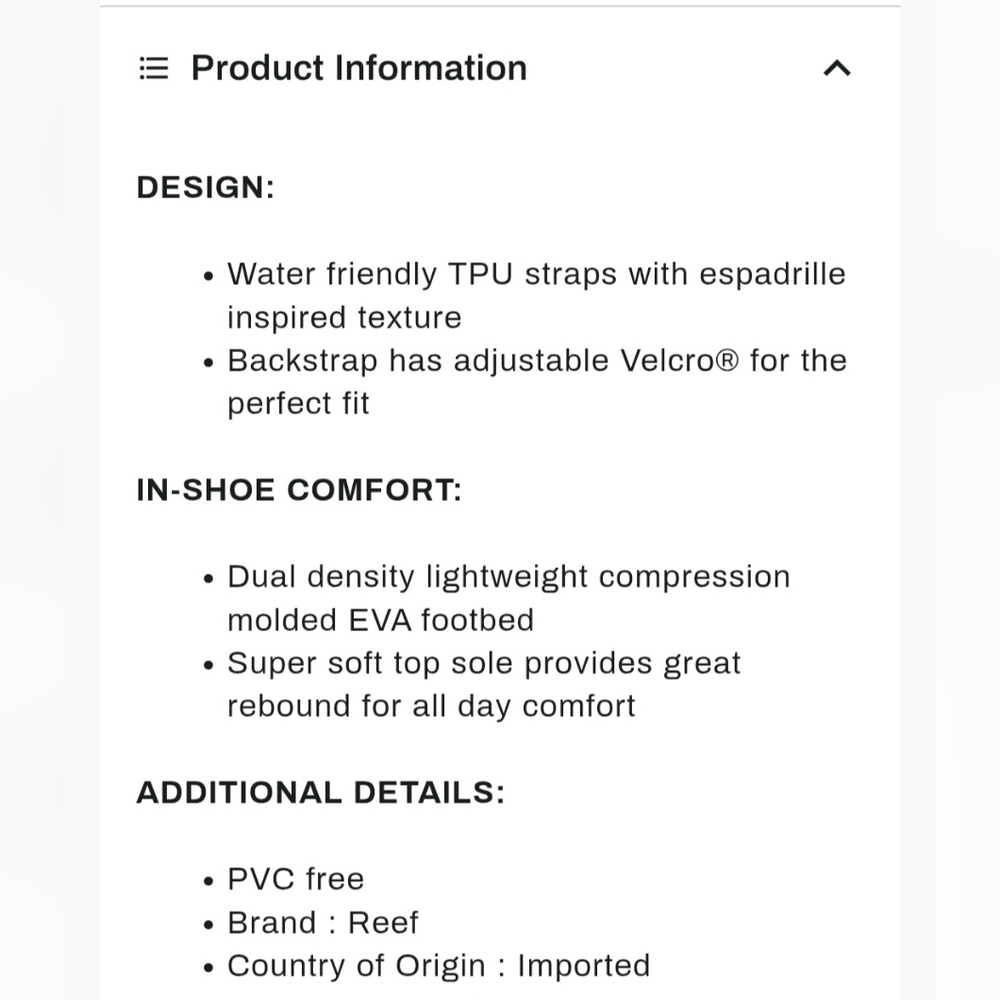The width and height of the screenshot is (1000, 1000).
Task: Click the Backstrap has adjustable Velcro line
Action: (537, 361)
